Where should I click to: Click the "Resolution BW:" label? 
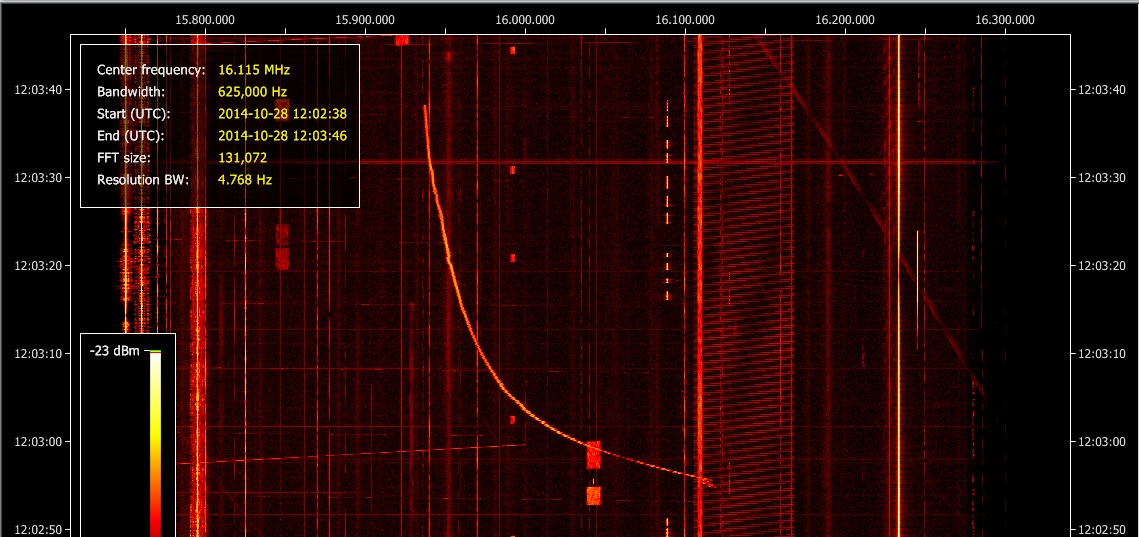tap(142, 179)
